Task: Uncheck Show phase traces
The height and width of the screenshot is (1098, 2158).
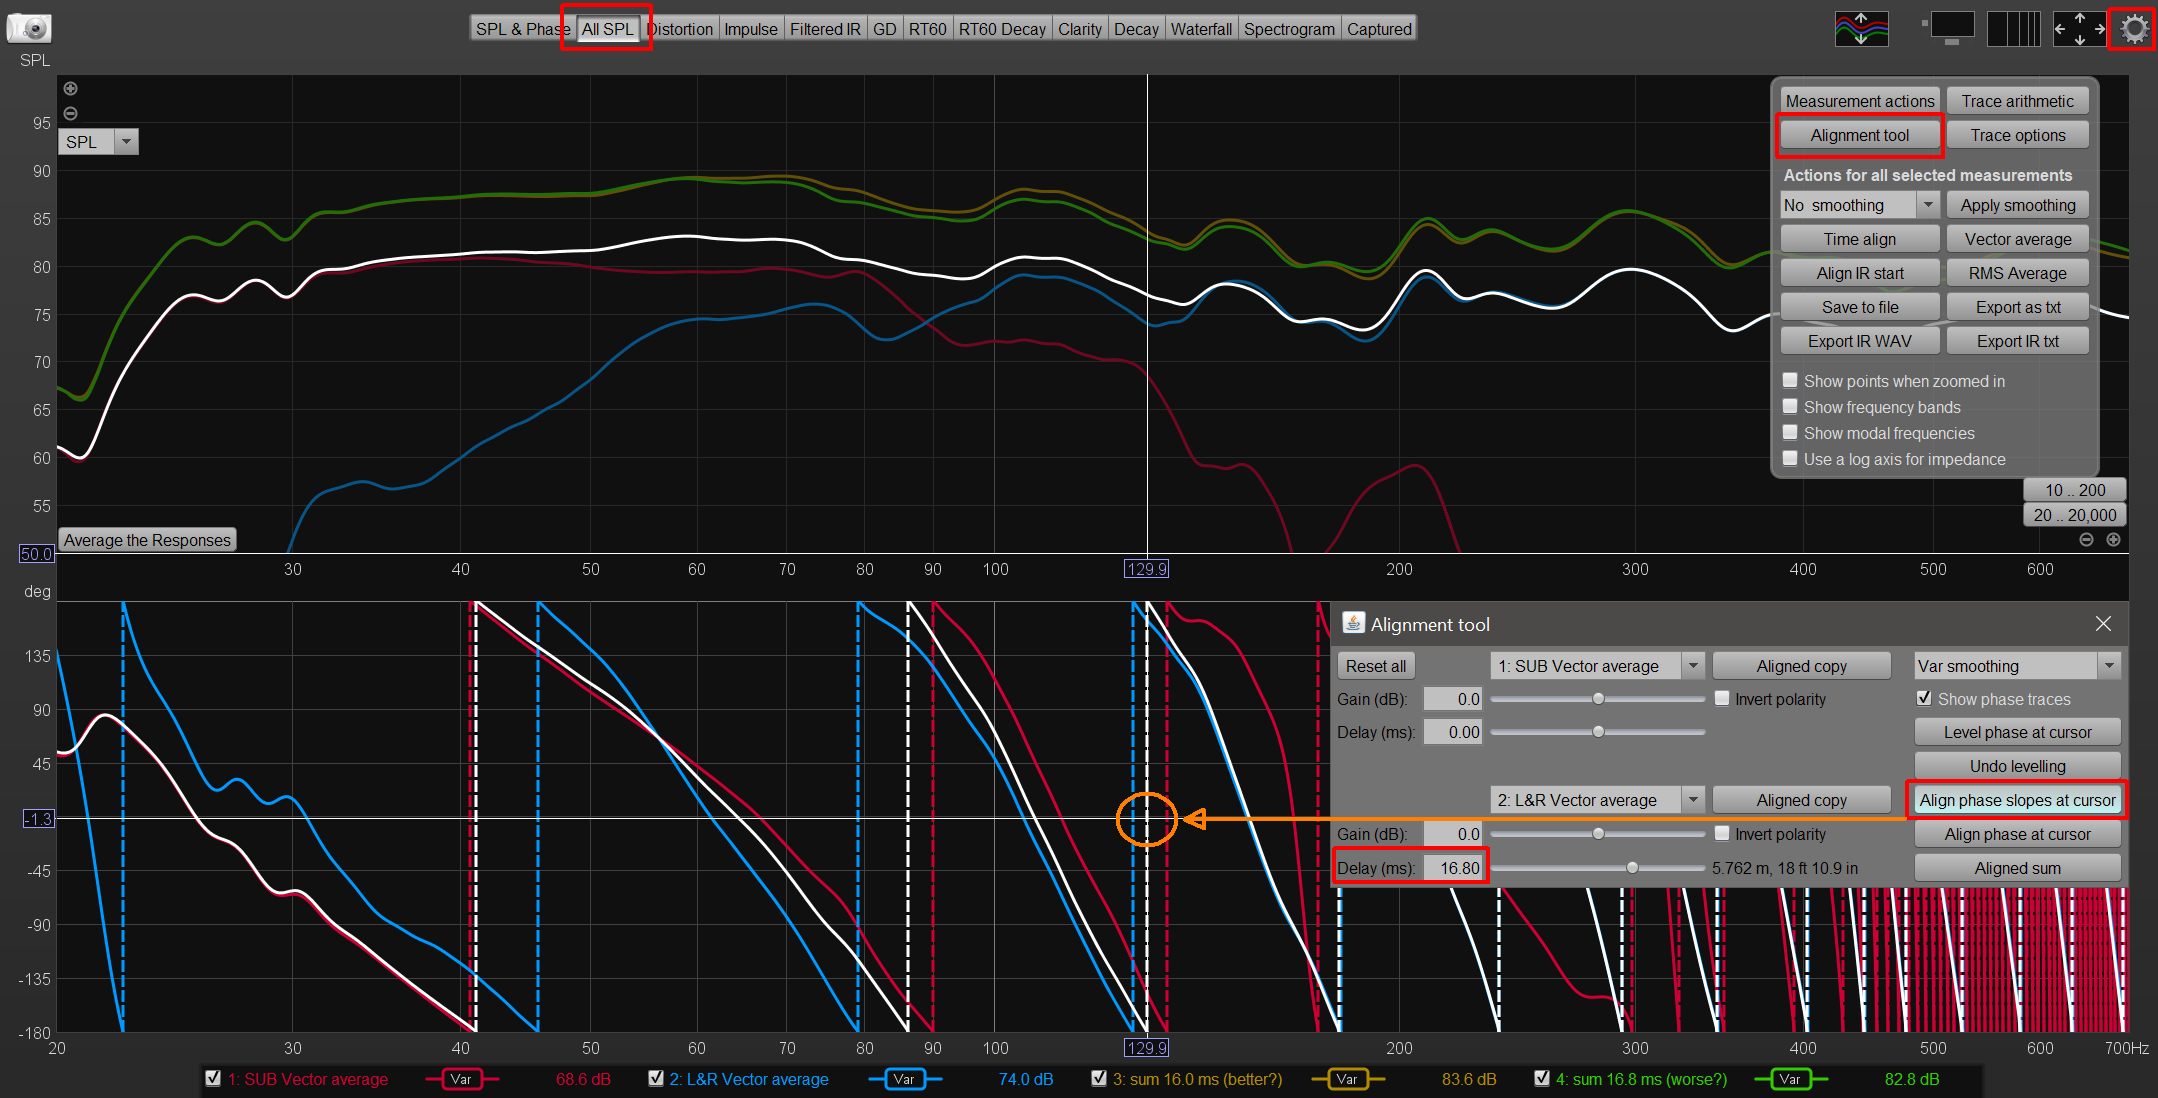Action: click(1924, 698)
